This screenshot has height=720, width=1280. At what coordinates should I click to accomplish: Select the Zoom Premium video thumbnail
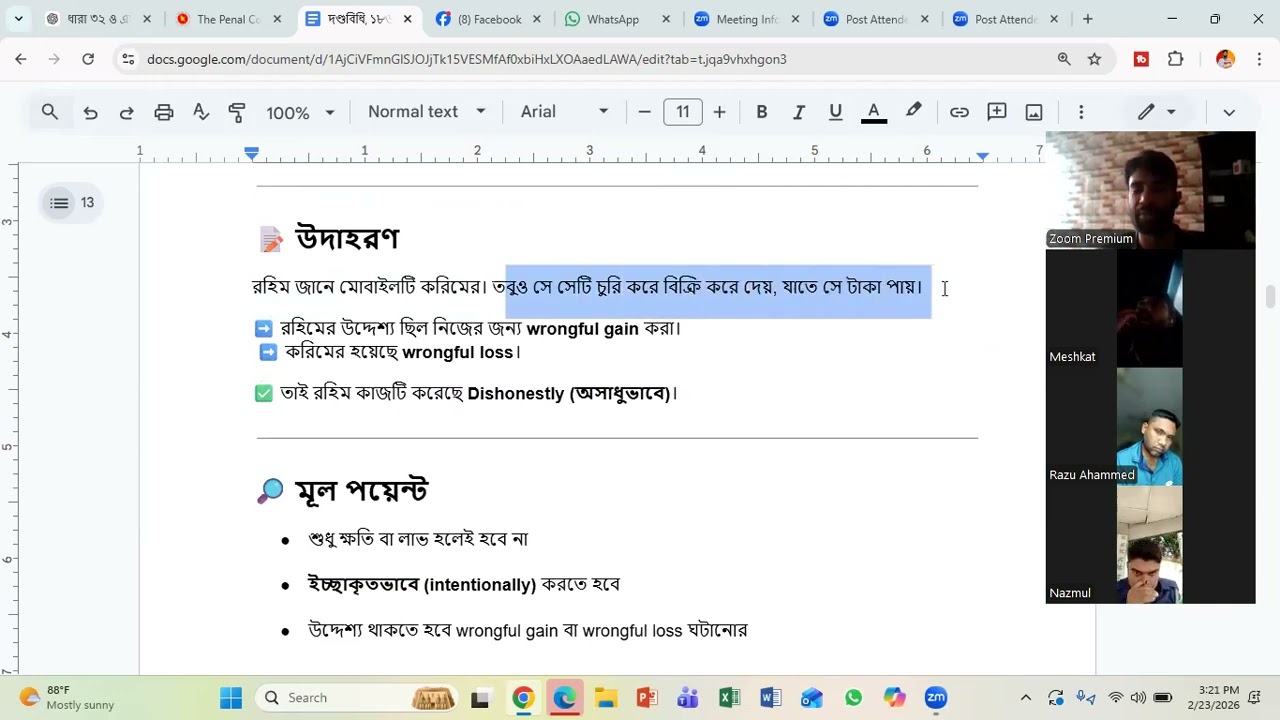tap(1150, 190)
